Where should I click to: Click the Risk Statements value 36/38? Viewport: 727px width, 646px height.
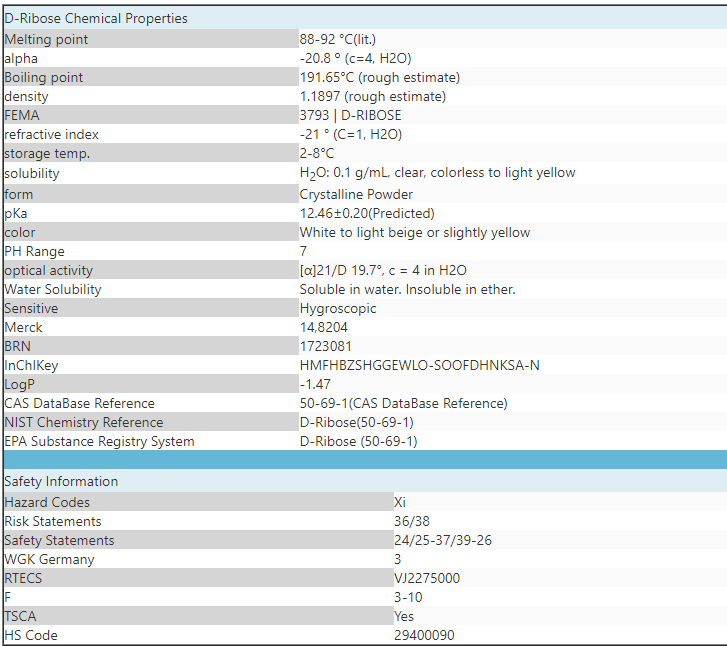tap(412, 521)
